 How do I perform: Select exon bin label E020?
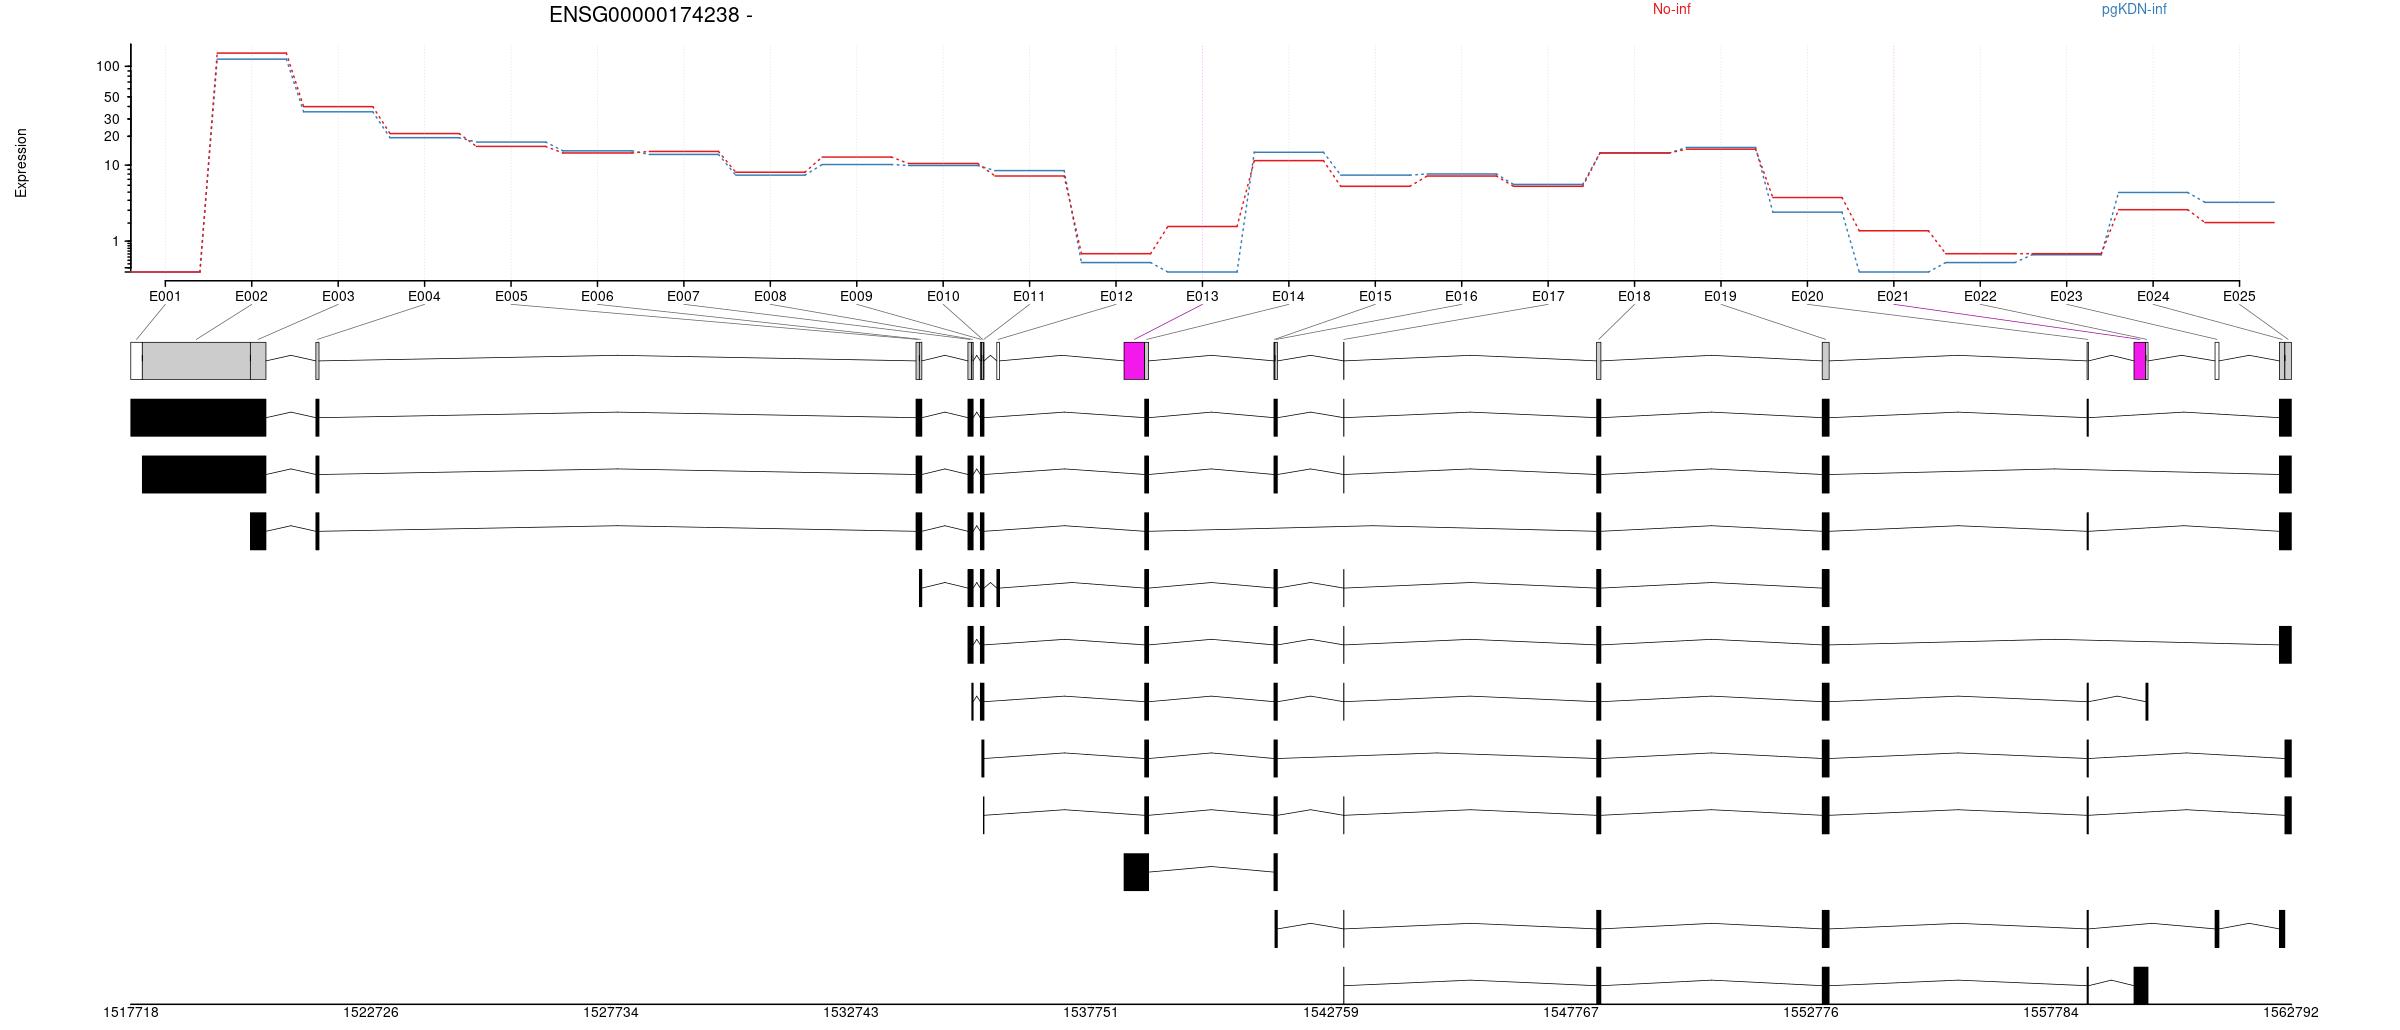[1807, 296]
